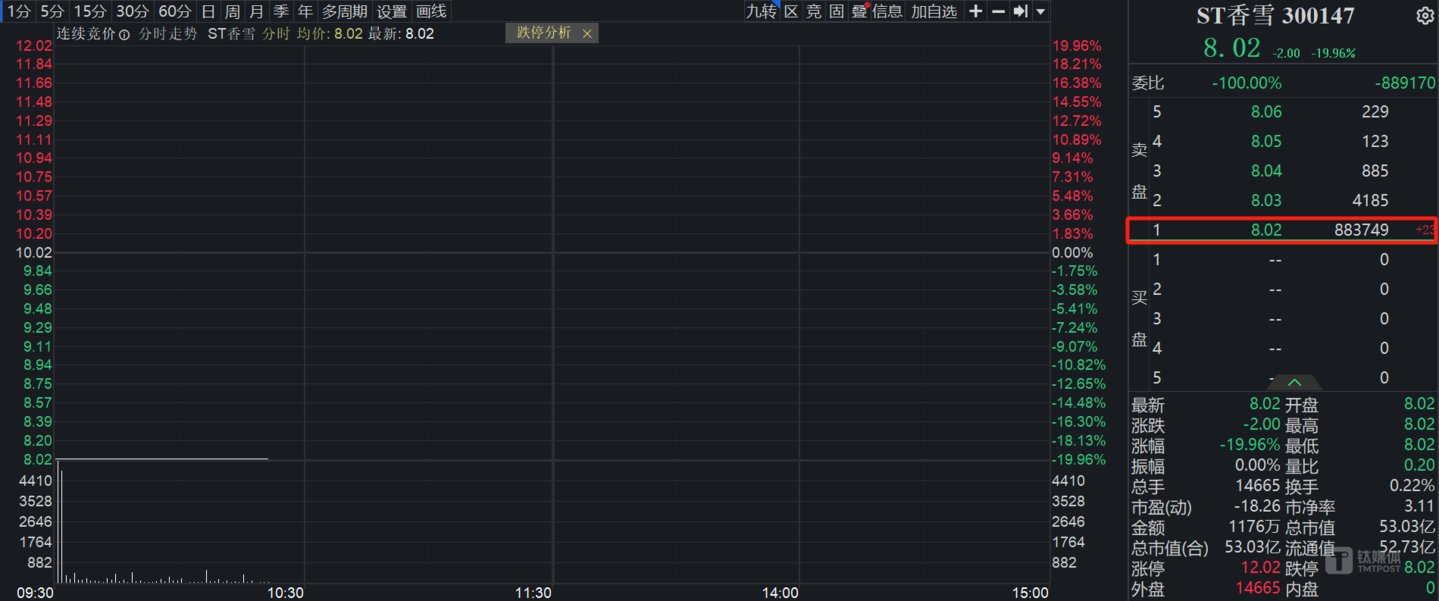Close the 跌停分析 tag
This screenshot has height=601, width=1439.
click(587, 34)
